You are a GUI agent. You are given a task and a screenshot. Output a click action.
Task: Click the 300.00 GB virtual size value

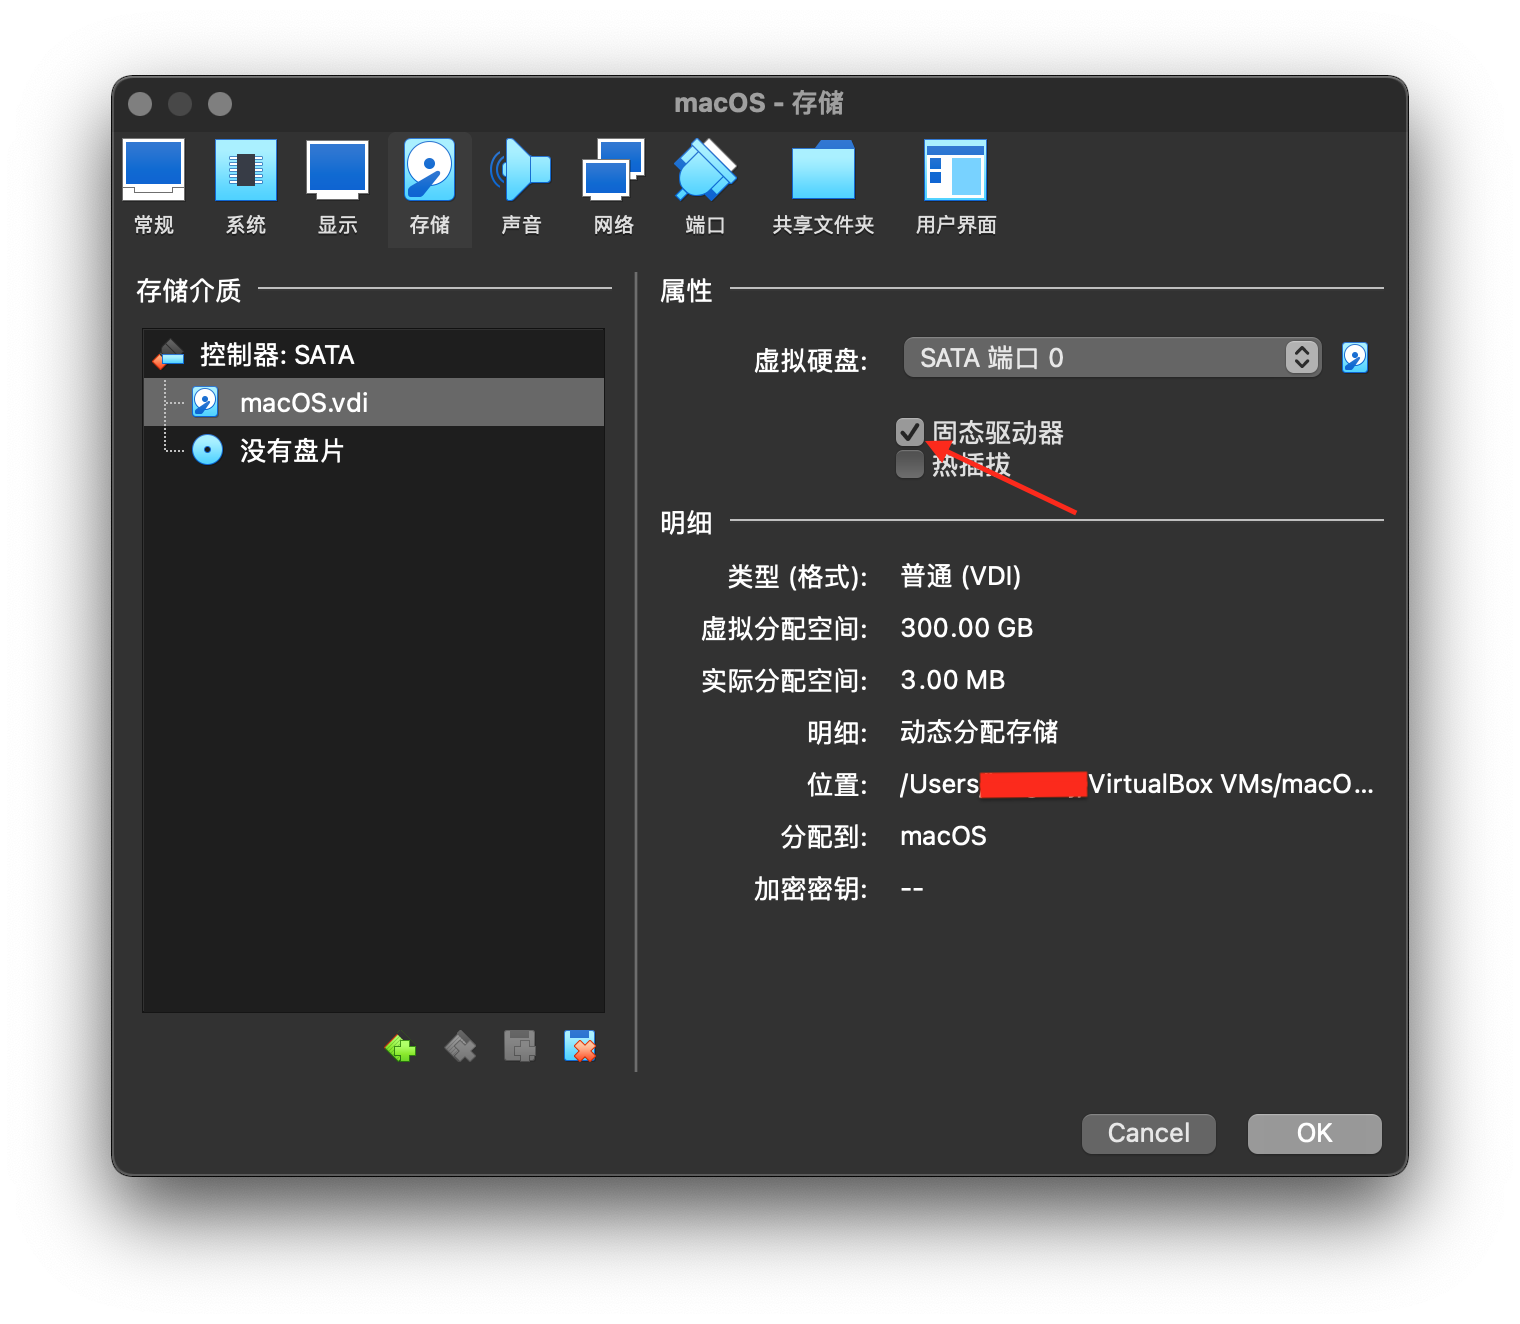point(967,628)
